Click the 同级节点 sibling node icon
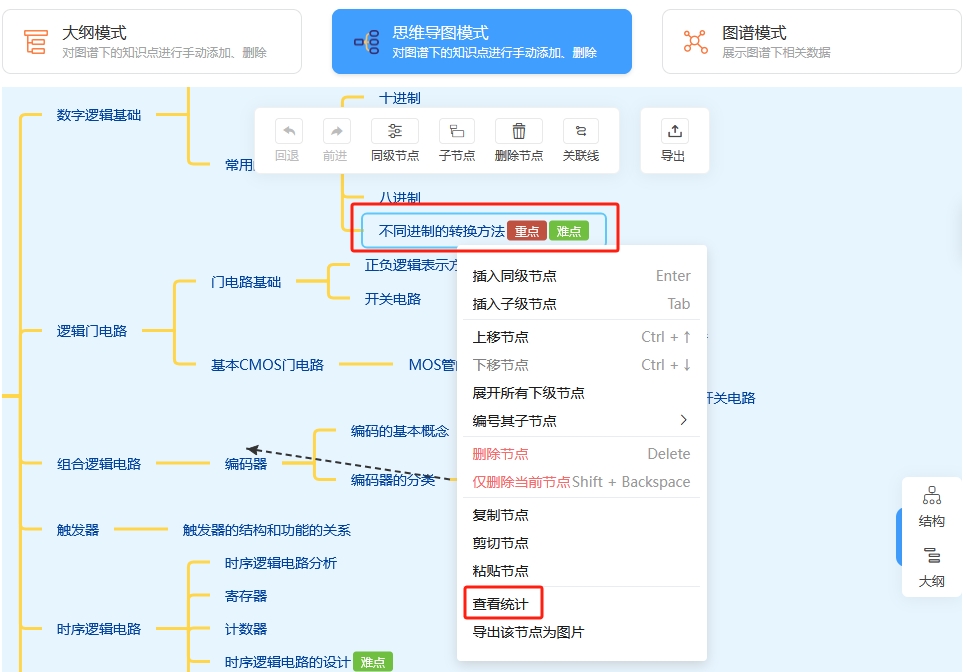Image resolution: width=967 pixels, height=672 pixels. (394, 131)
